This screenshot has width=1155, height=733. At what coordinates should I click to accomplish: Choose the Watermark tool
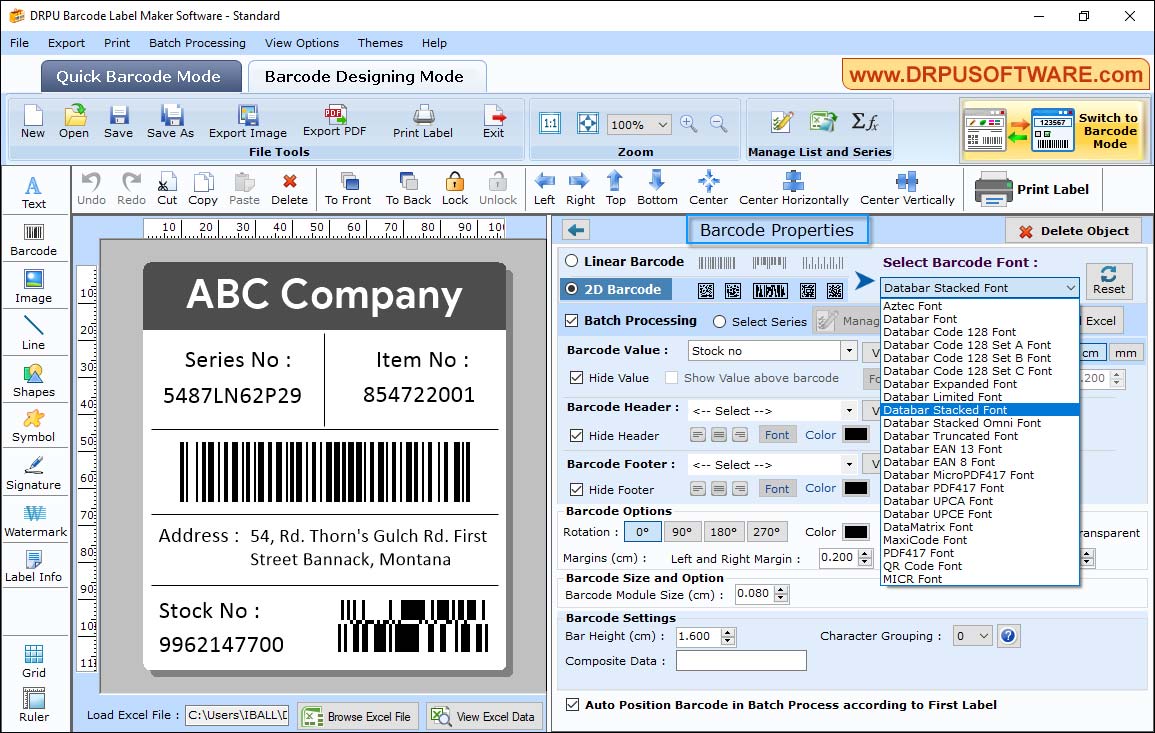click(35, 521)
